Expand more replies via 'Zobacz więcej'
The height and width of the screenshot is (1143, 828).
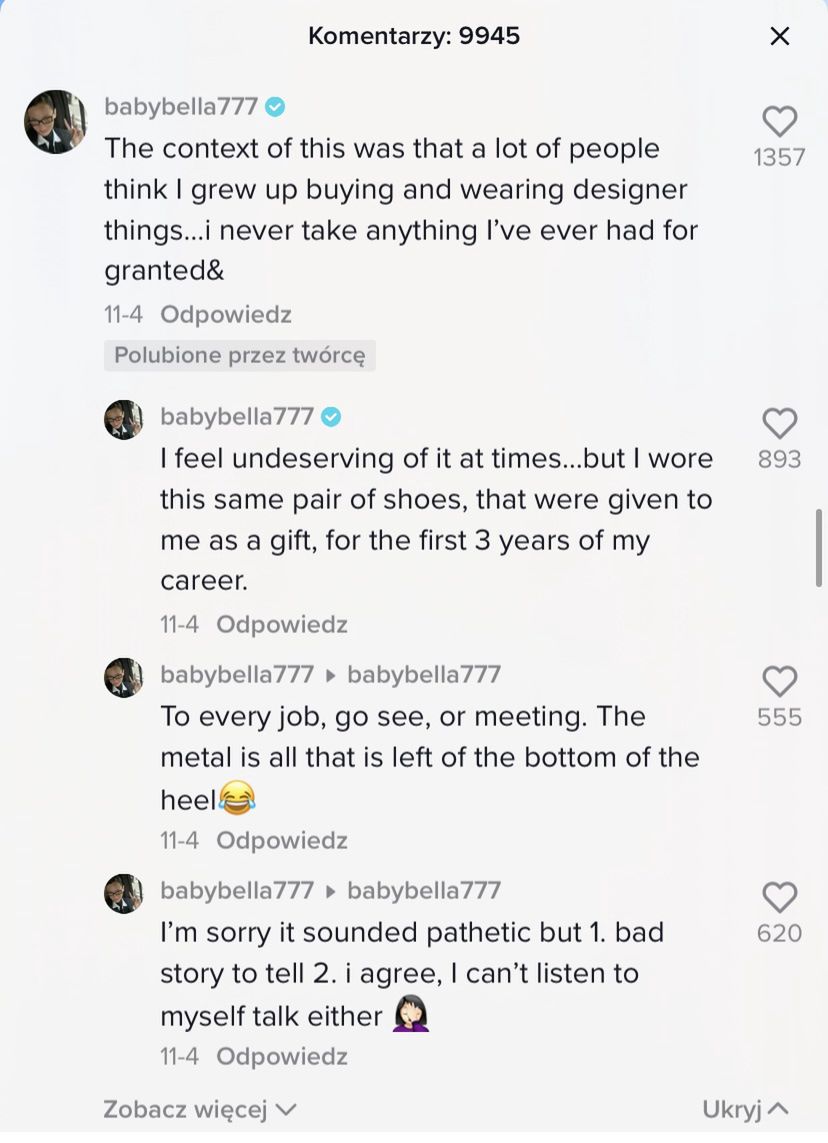click(x=200, y=1109)
